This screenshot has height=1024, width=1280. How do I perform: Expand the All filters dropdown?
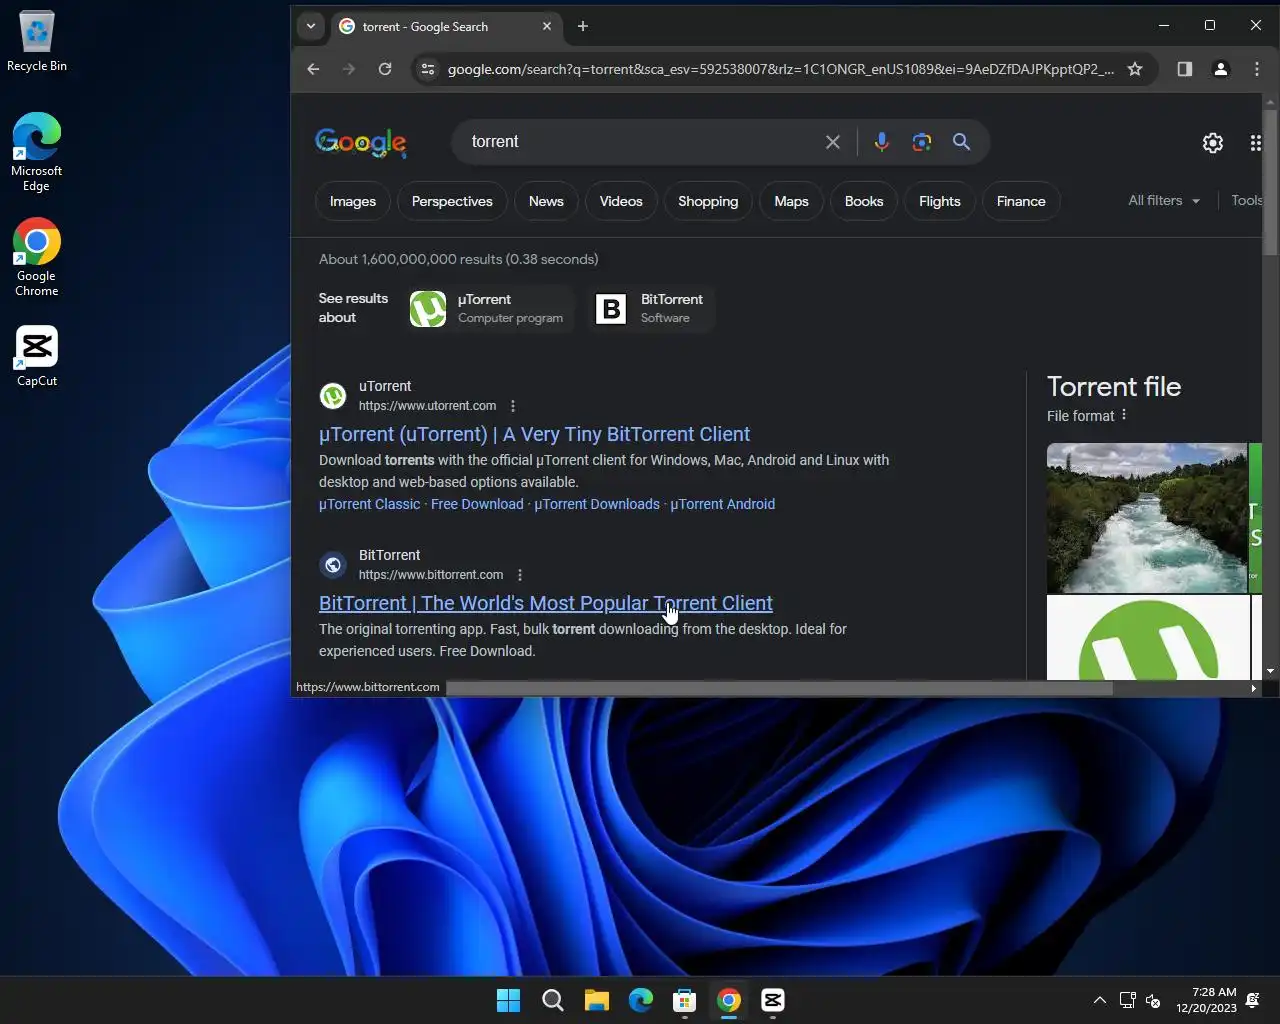1164,200
